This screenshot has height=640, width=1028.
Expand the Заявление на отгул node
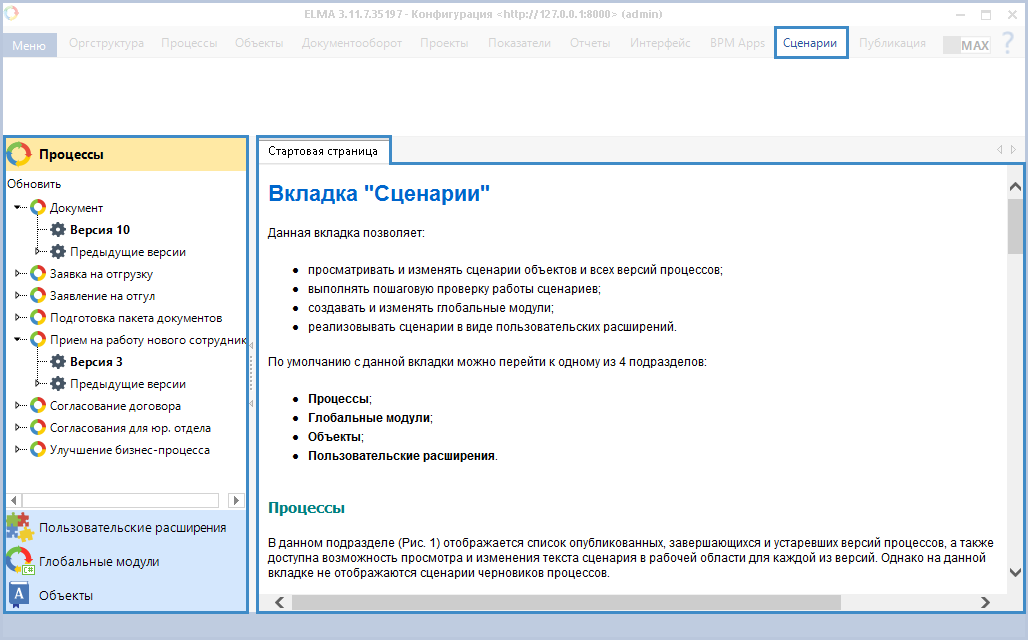[x=19, y=296]
